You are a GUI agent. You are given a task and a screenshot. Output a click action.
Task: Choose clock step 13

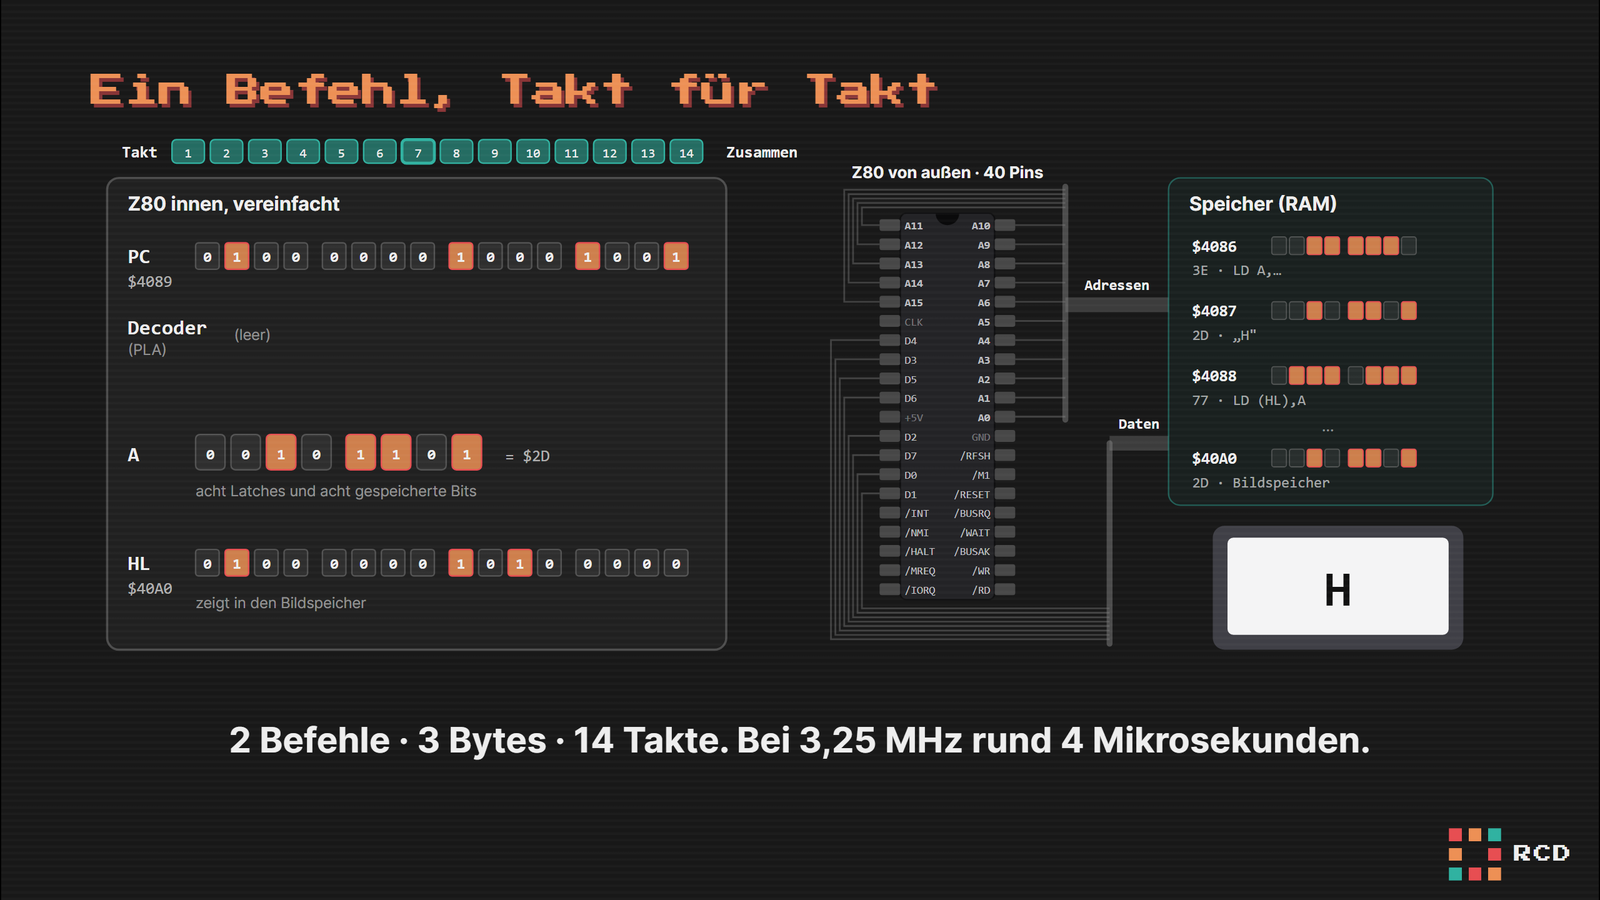tap(648, 152)
